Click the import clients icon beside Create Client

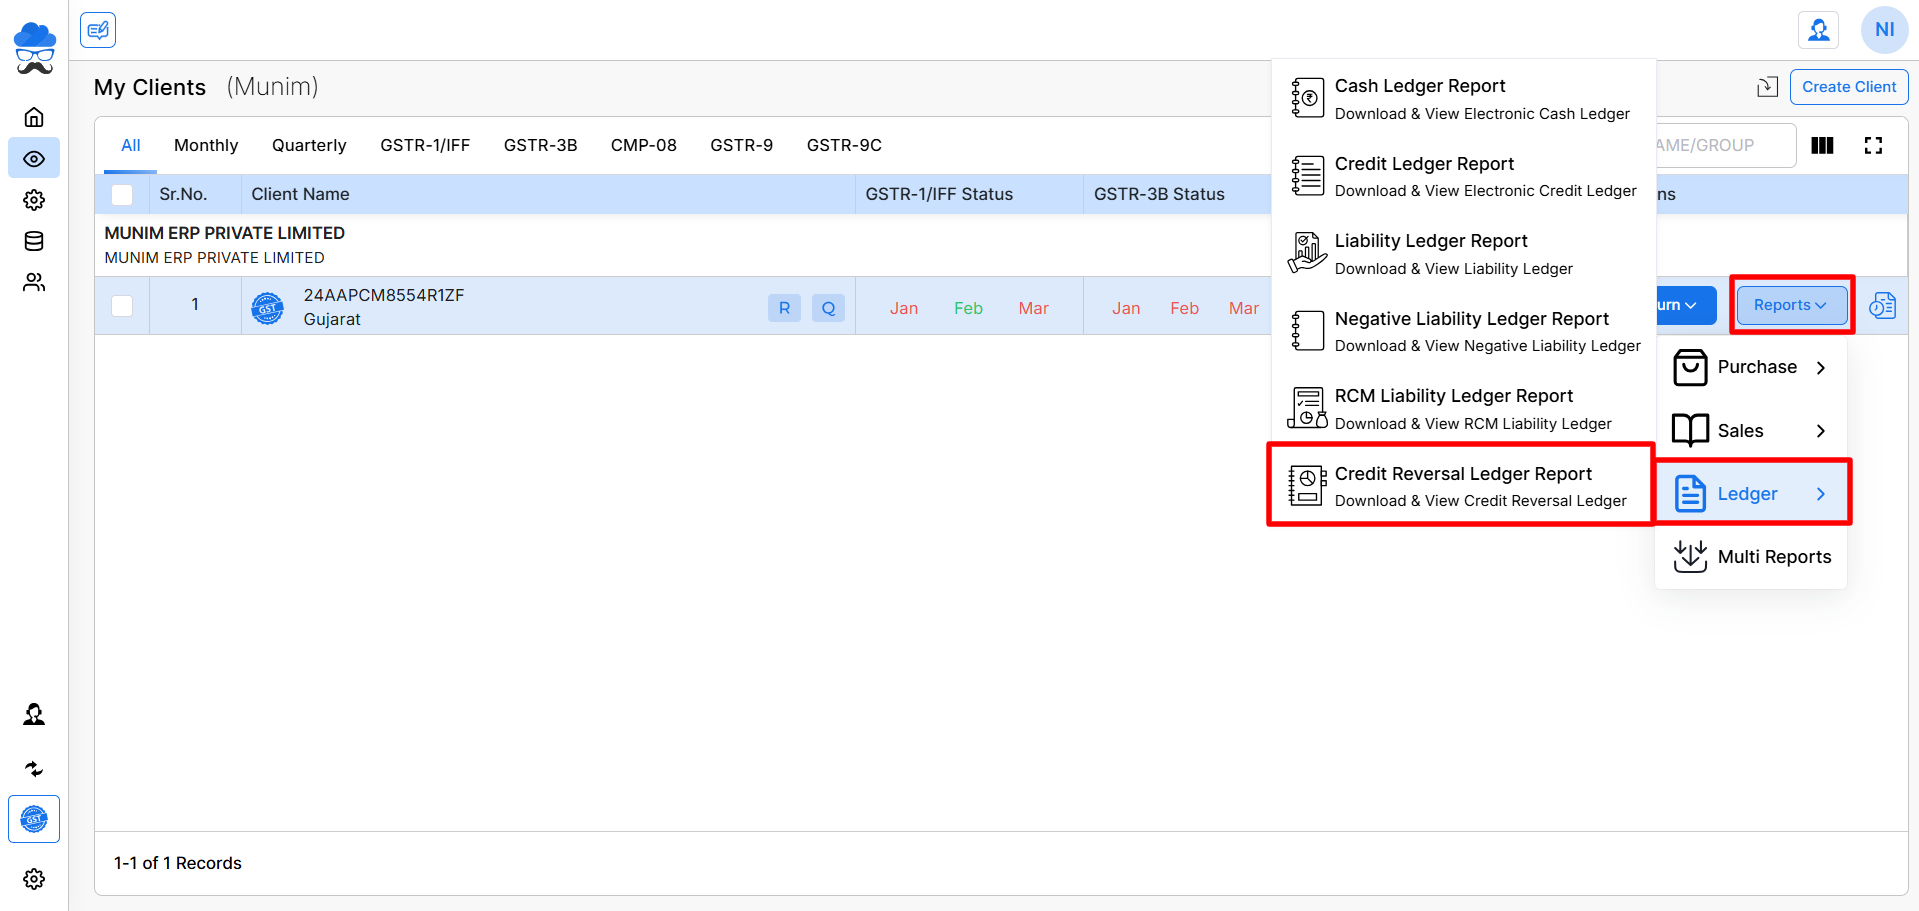[1767, 87]
